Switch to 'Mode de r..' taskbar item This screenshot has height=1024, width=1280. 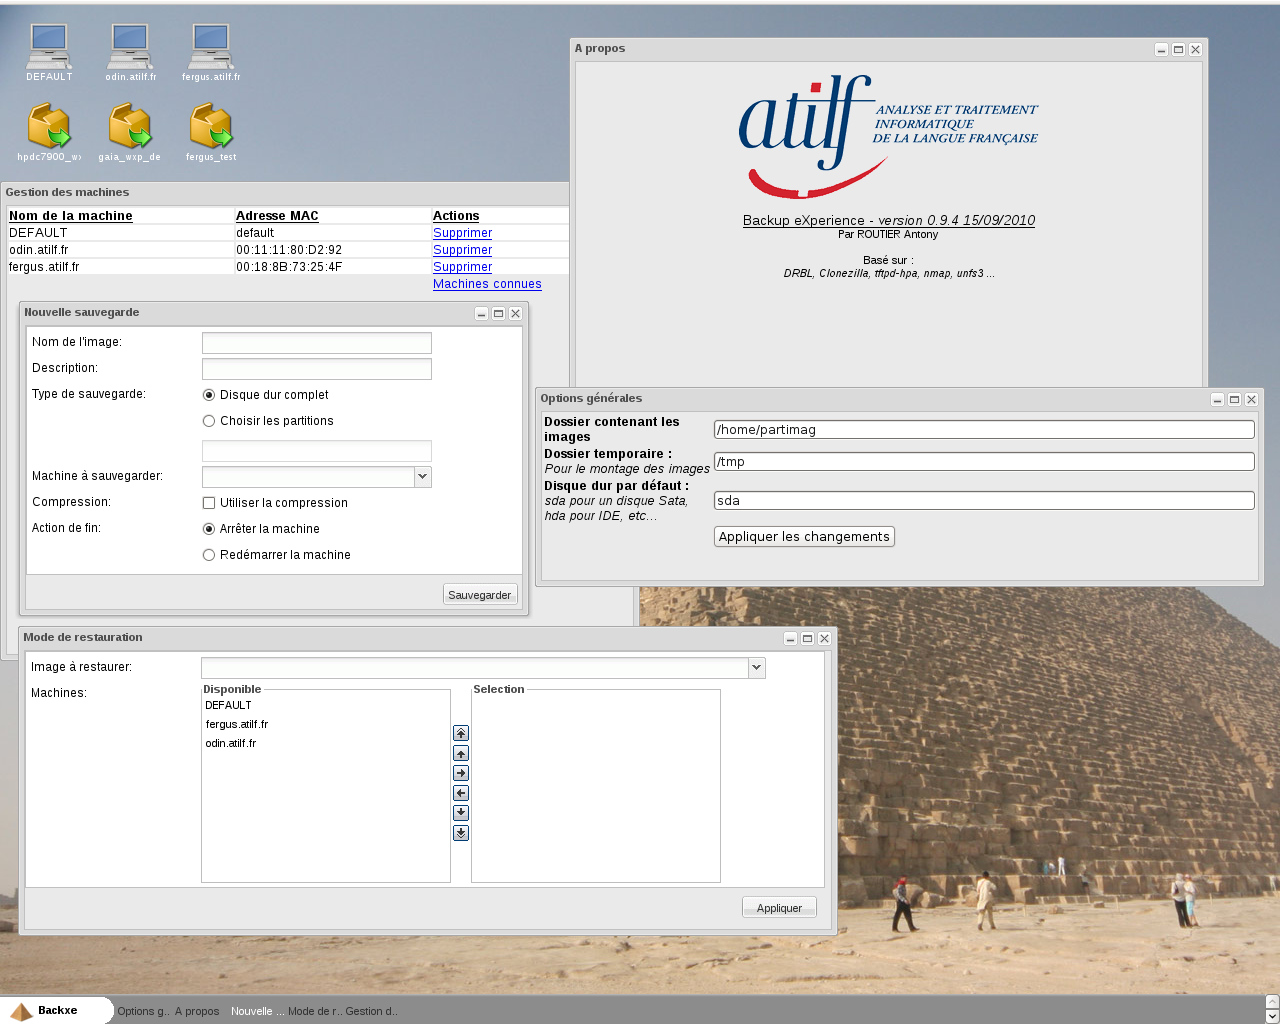coord(314,1011)
